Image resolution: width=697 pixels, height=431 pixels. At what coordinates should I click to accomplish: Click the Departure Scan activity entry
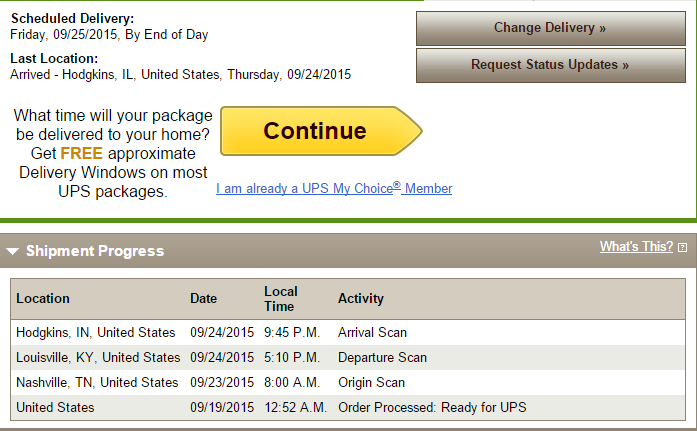tap(382, 357)
